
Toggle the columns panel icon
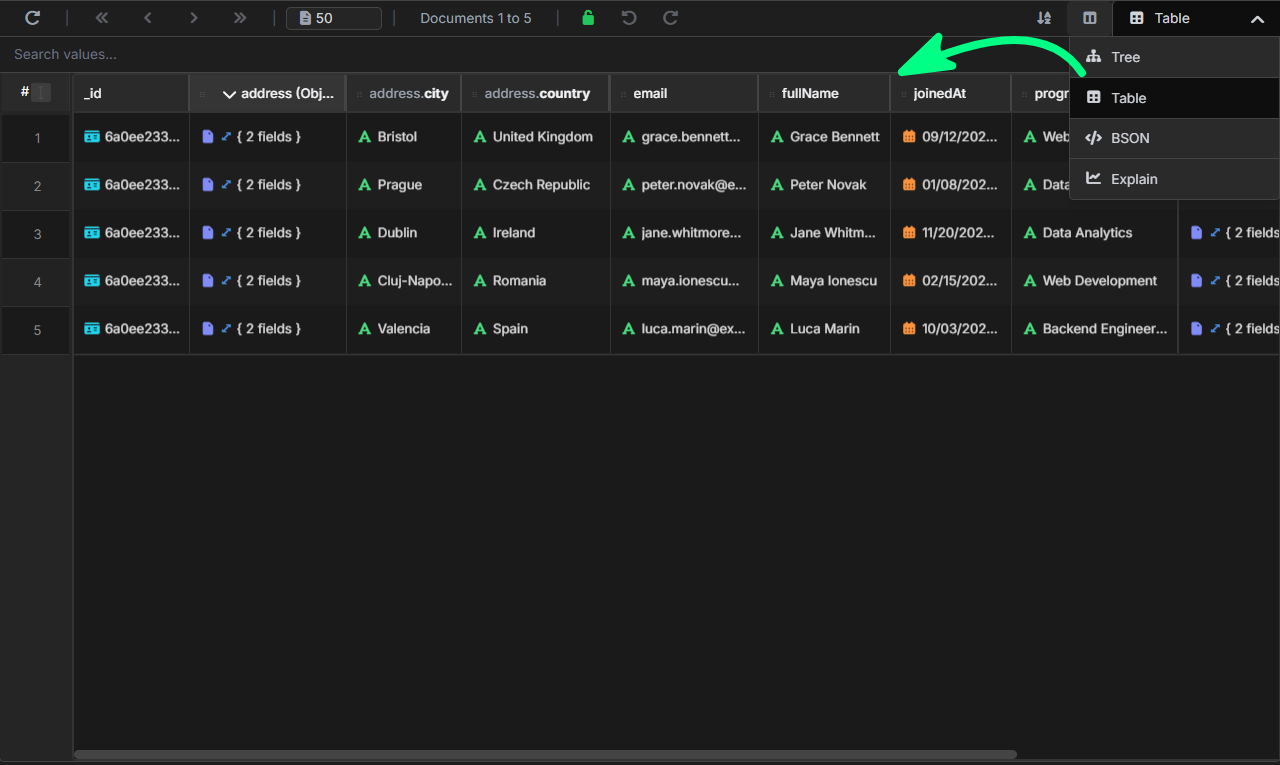(x=1090, y=18)
